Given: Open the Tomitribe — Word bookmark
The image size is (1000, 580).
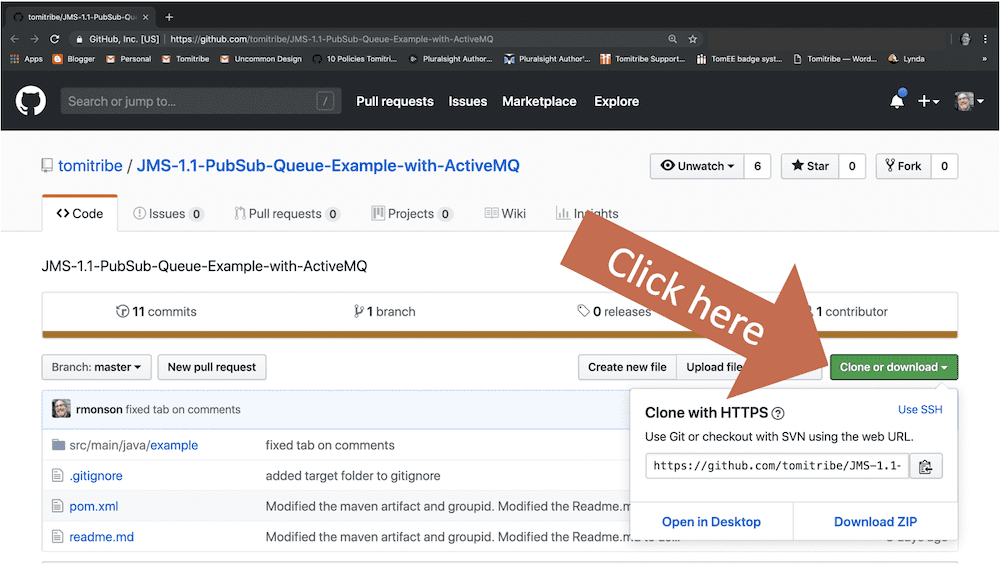Looking at the screenshot, I should (835, 59).
